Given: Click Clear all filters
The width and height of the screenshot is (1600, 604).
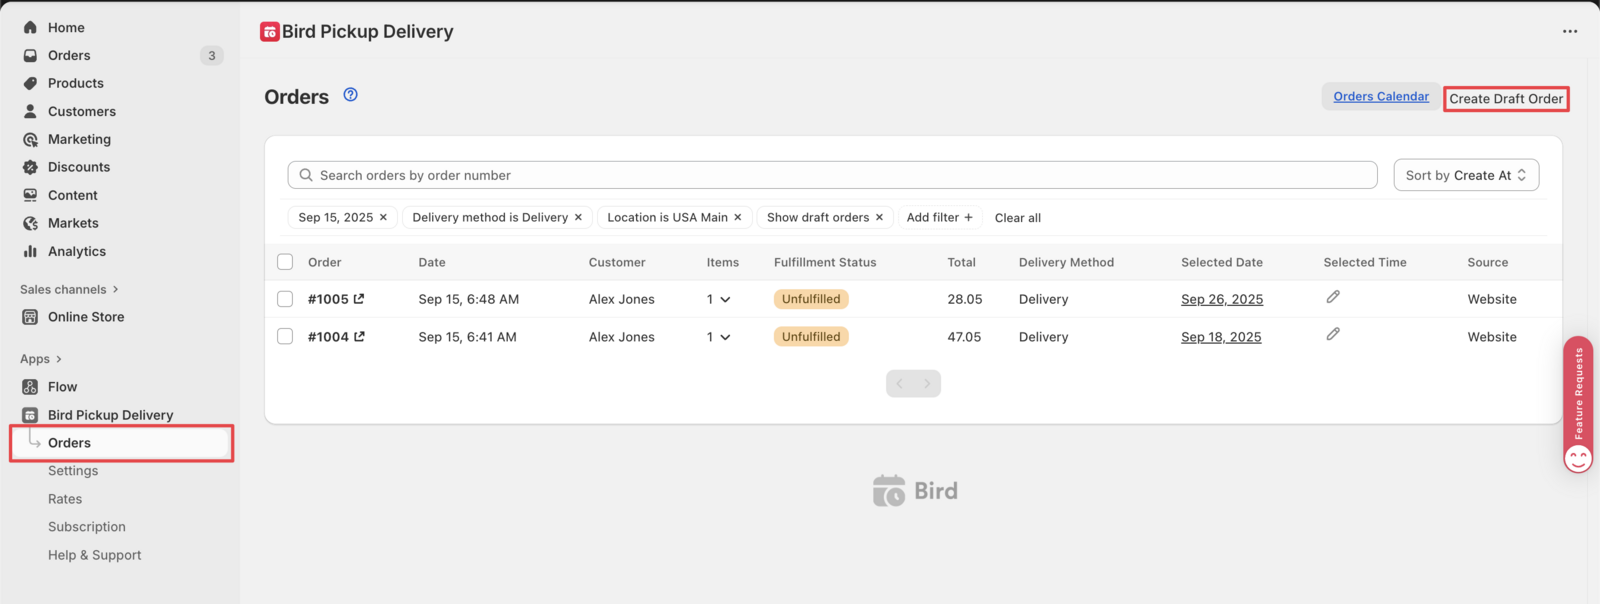Looking at the screenshot, I should [x=1018, y=218].
